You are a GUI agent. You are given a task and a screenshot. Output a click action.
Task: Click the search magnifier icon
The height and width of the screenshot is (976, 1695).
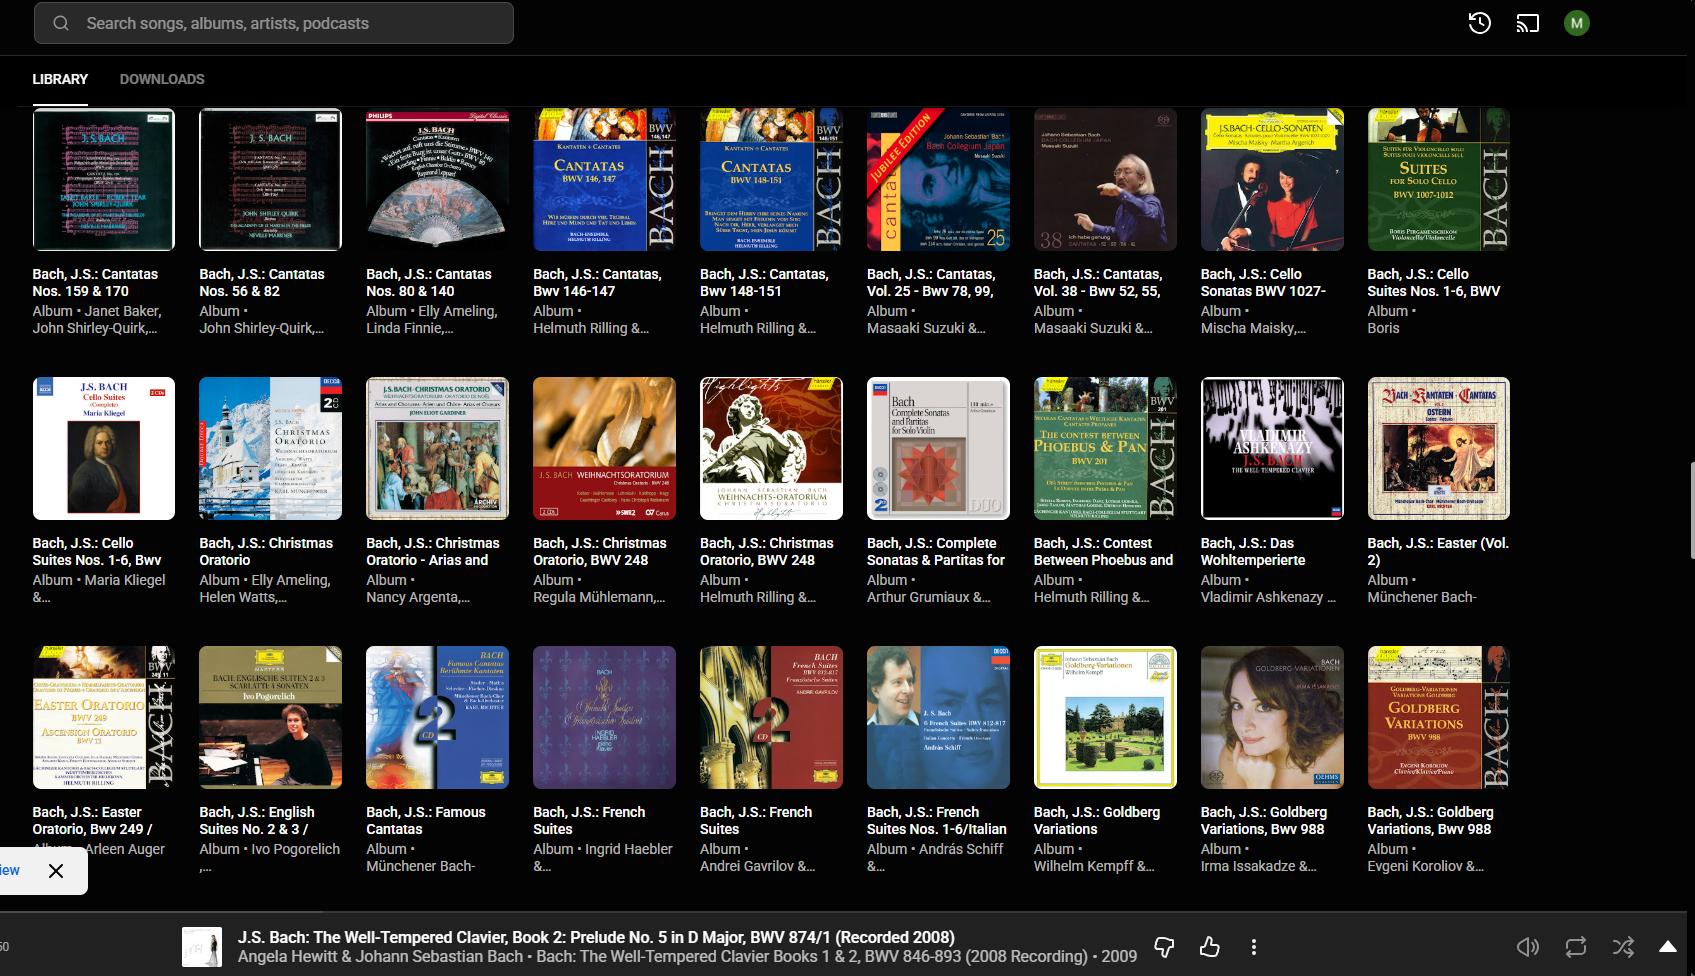61,23
